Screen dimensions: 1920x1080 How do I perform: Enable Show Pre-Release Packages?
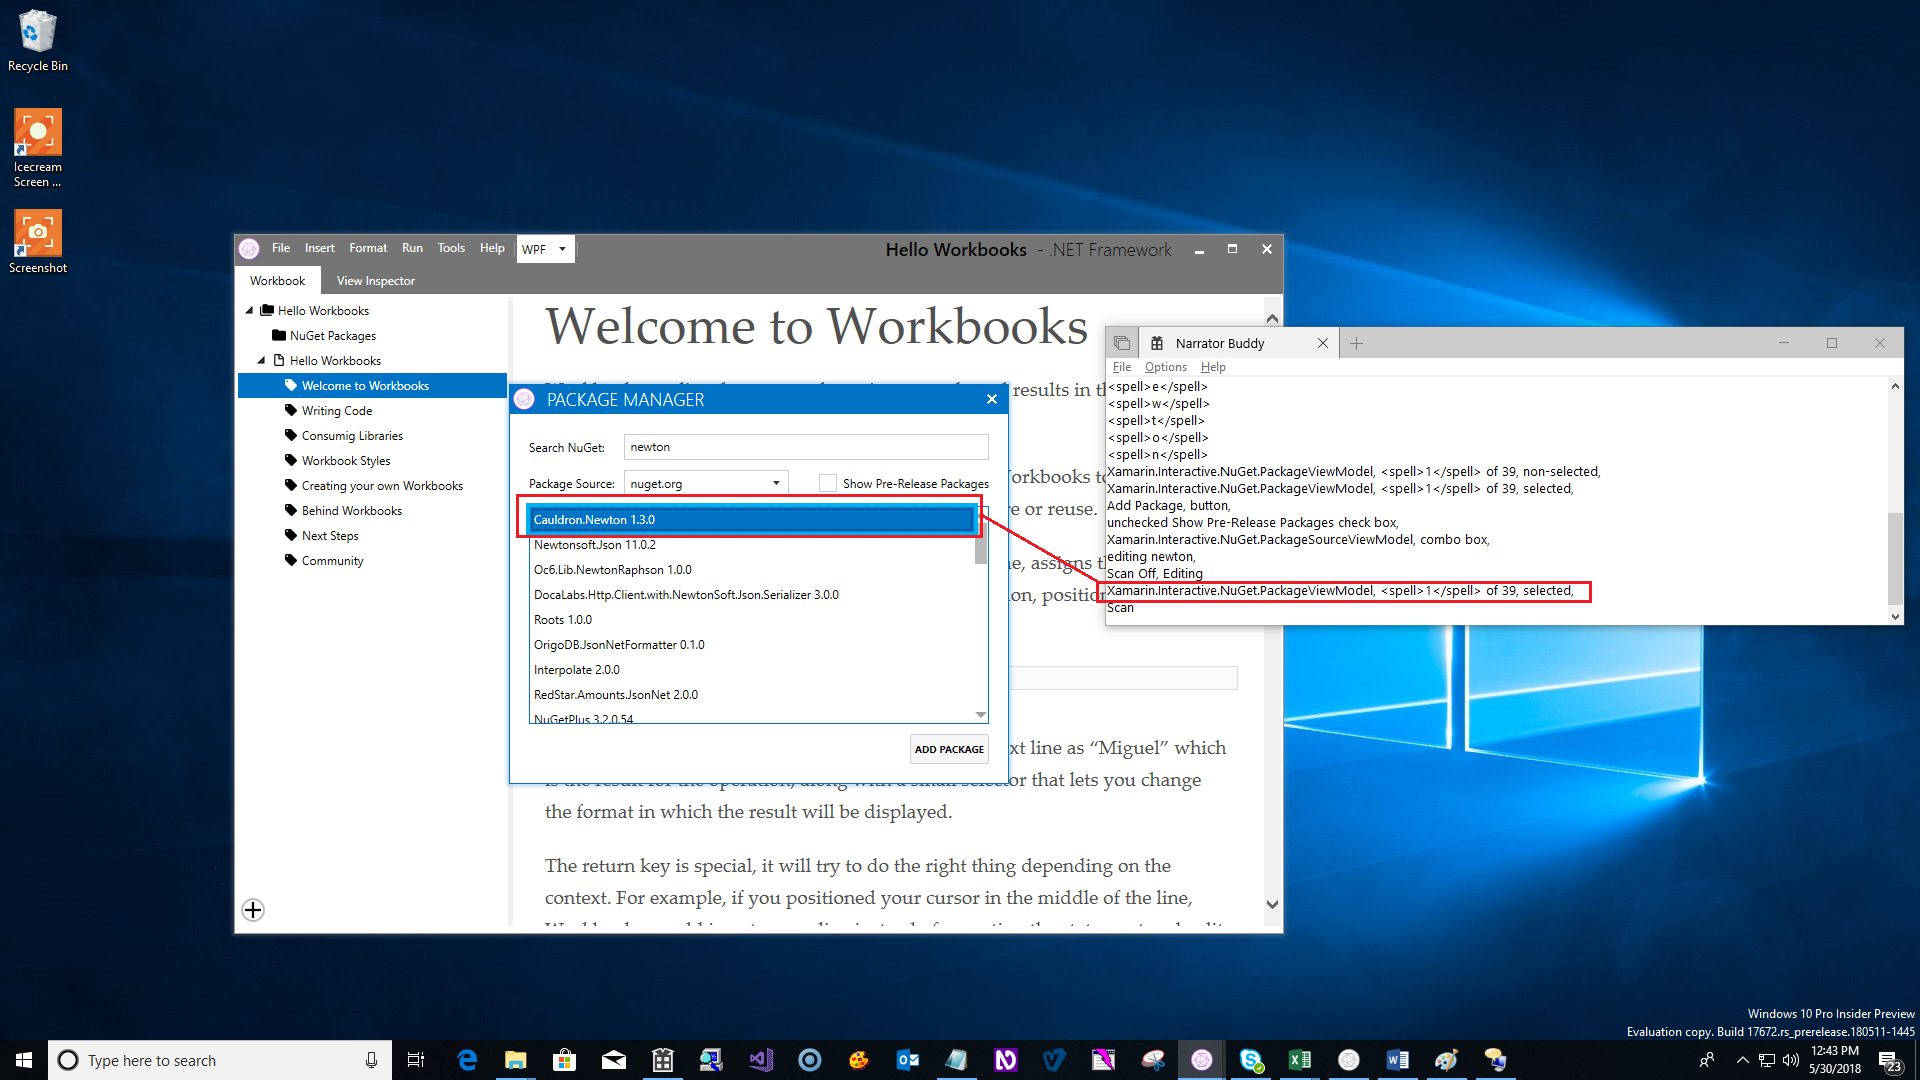[x=828, y=483]
